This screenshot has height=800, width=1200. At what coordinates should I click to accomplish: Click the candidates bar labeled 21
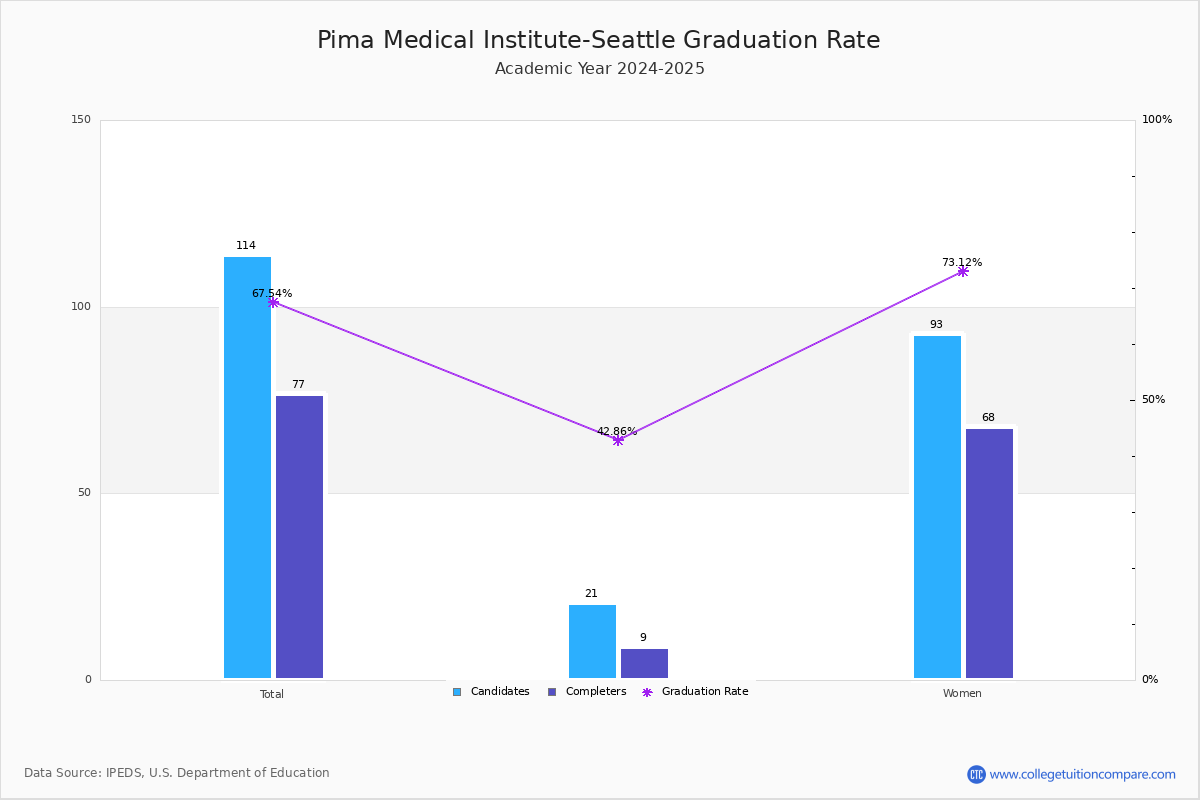tap(592, 641)
